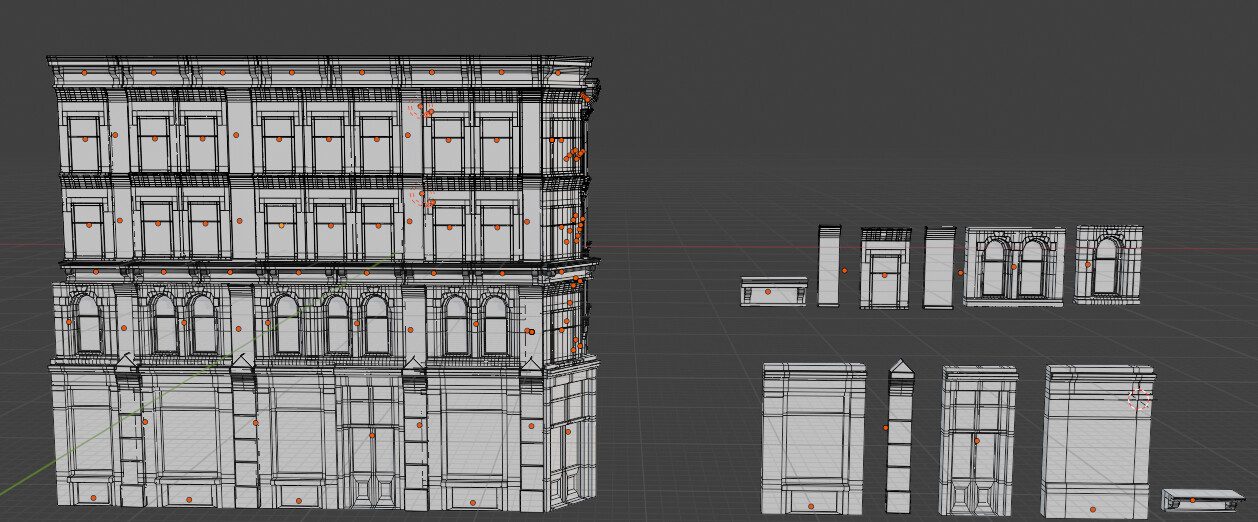Select the large shopfront panel near the 3D cursor
This screenshot has width=1258, height=522.
(1097, 441)
